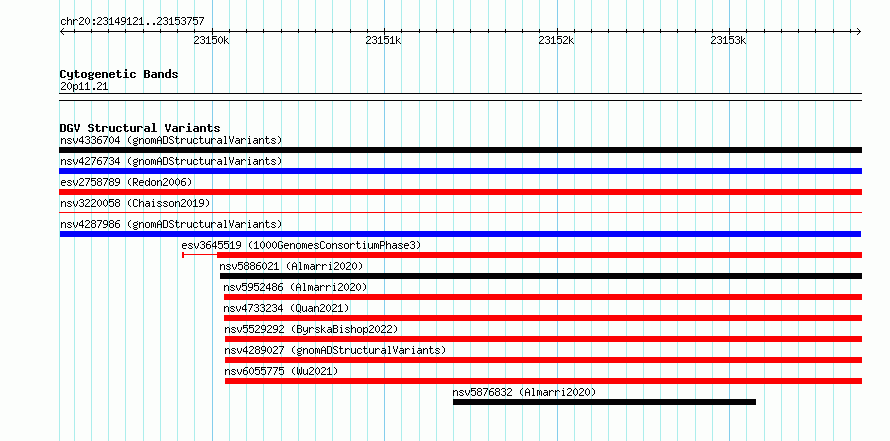Click the Cytogenetic Bands track heading
The height and width of the screenshot is (441, 890).
click(119, 74)
